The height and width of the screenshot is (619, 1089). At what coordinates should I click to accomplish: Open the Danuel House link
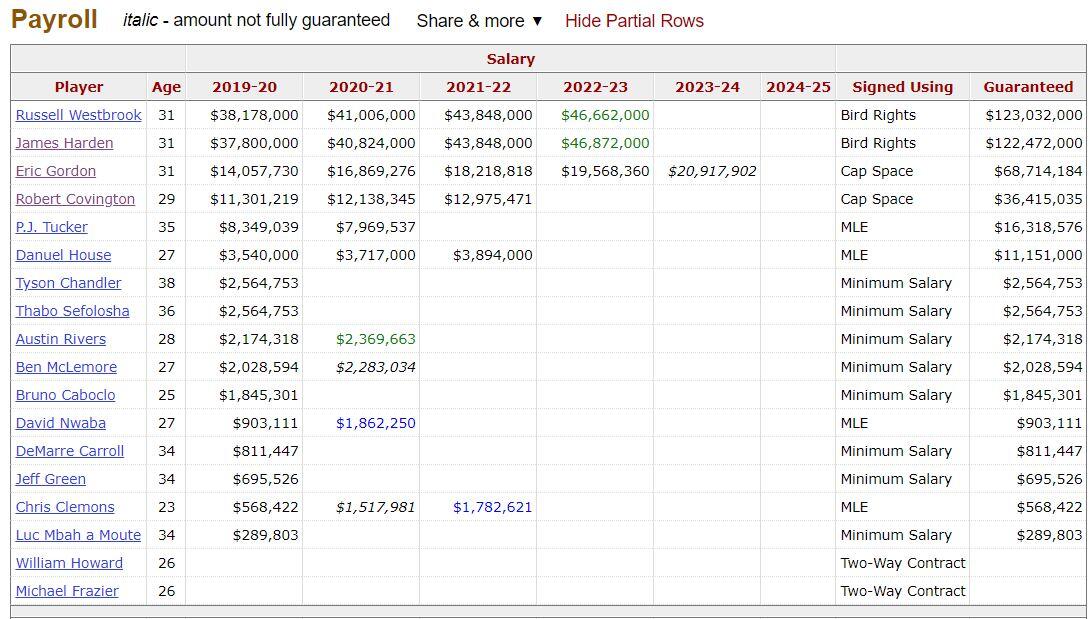pos(63,255)
